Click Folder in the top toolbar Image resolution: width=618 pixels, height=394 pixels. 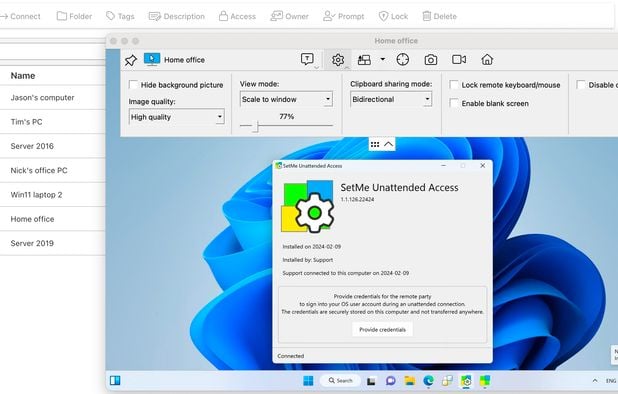coord(74,16)
